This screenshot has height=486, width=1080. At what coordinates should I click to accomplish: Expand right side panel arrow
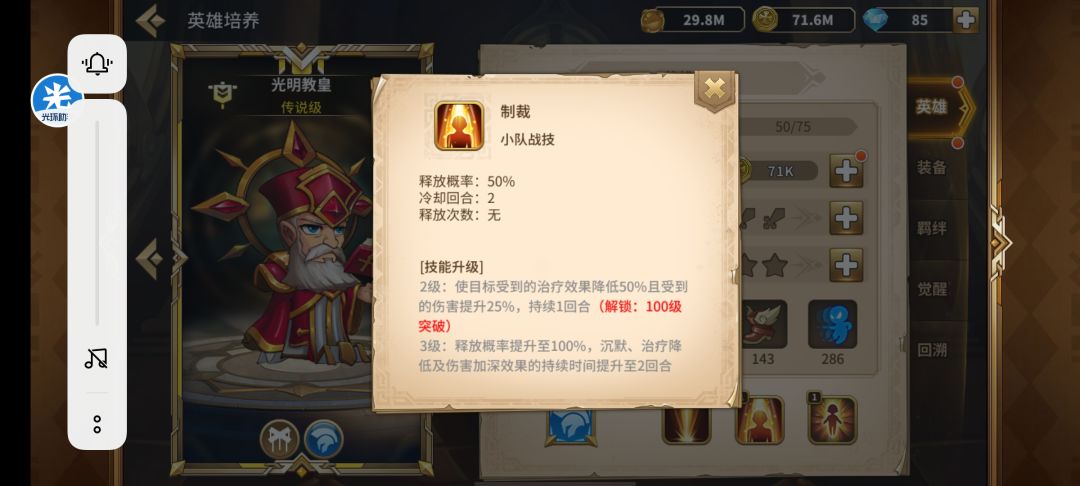(999, 242)
